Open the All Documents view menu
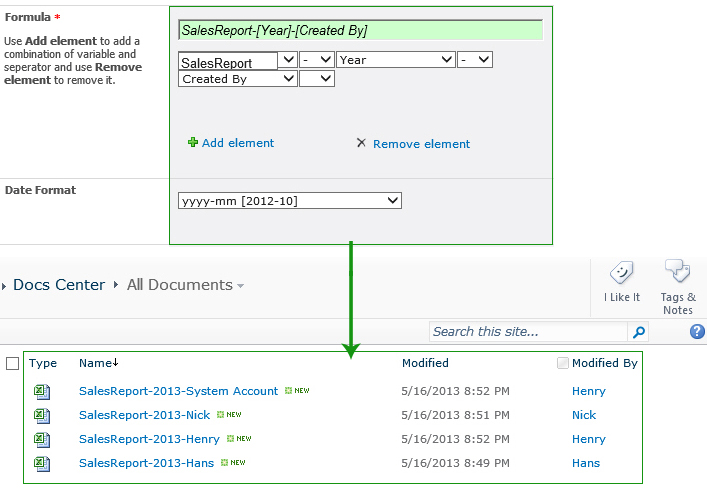This screenshot has width=707, height=490. click(x=185, y=285)
